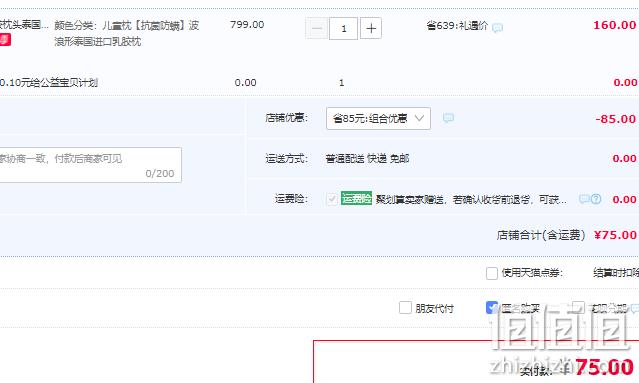Click 店铺合计(含运费) ¥75.00 total
The image size is (639, 383).
point(566,235)
